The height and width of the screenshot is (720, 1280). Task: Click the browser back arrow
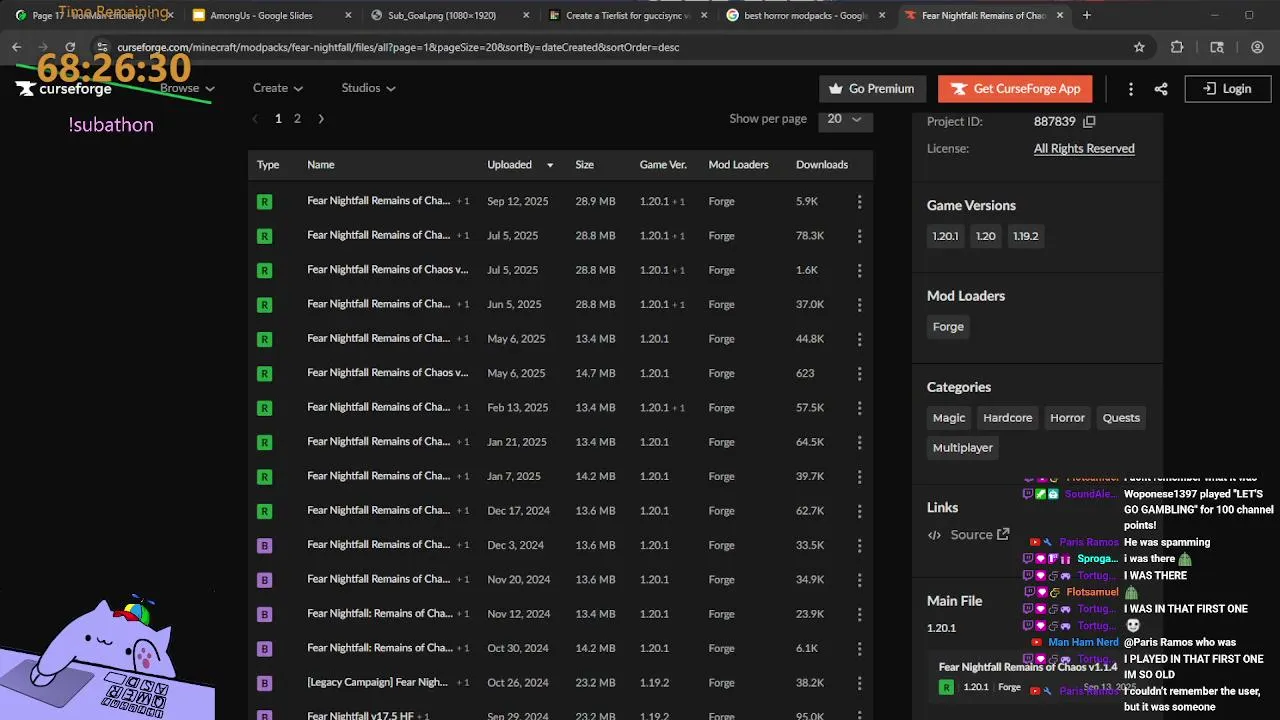point(17,47)
